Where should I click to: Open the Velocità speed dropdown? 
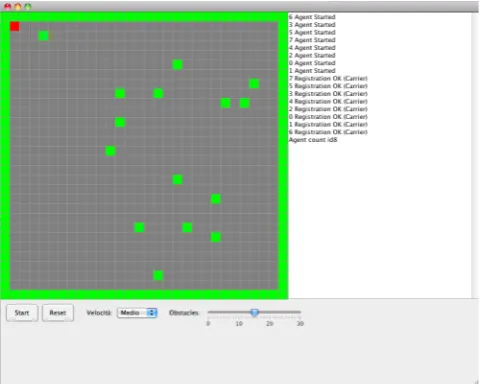(137, 313)
